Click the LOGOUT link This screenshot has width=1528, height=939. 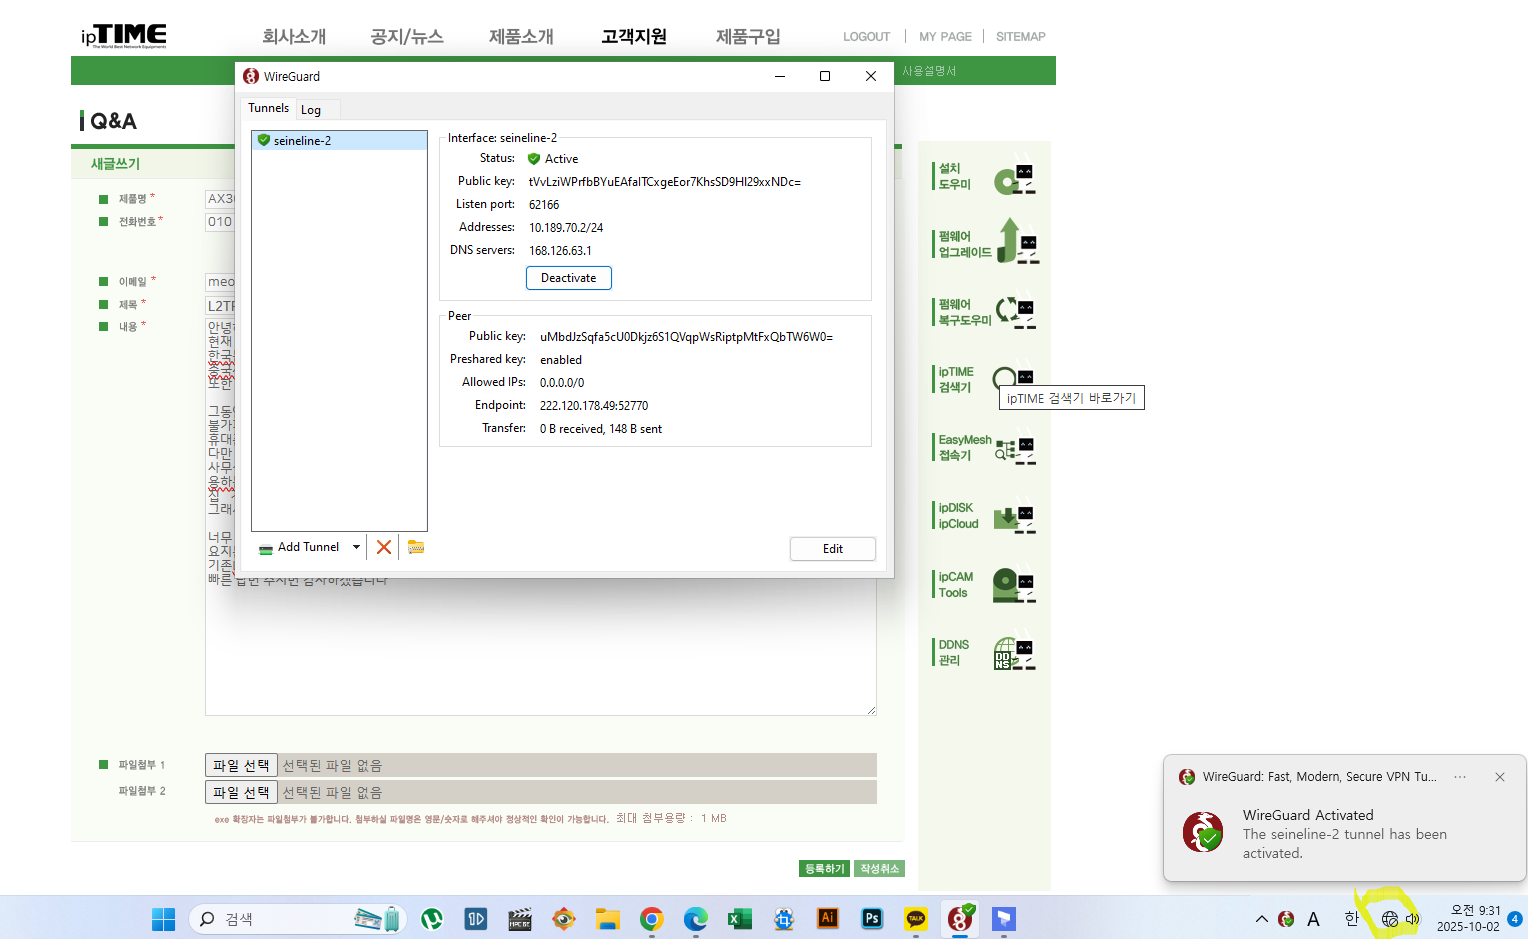point(866,37)
